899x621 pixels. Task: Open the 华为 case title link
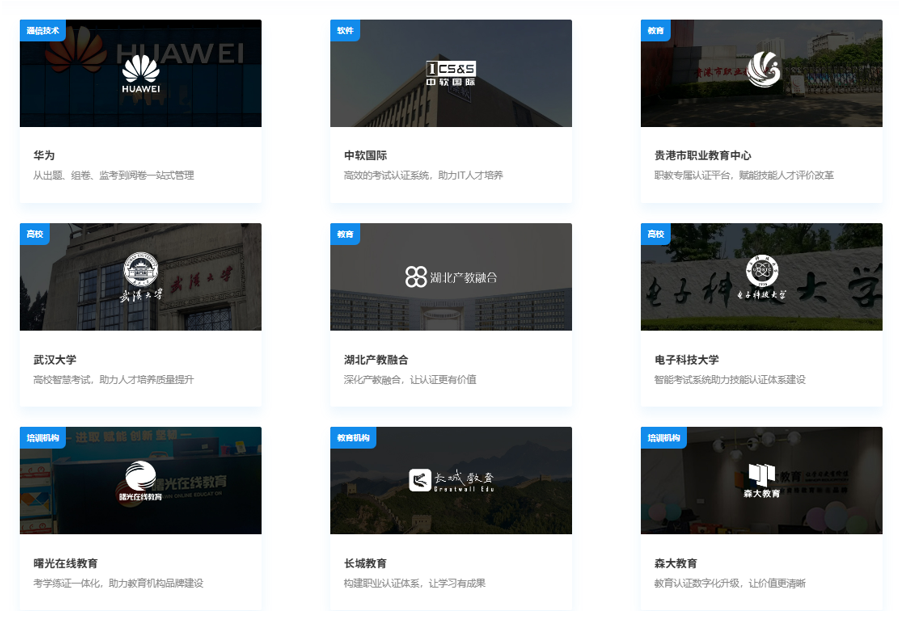pyautogui.click(x=44, y=156)
